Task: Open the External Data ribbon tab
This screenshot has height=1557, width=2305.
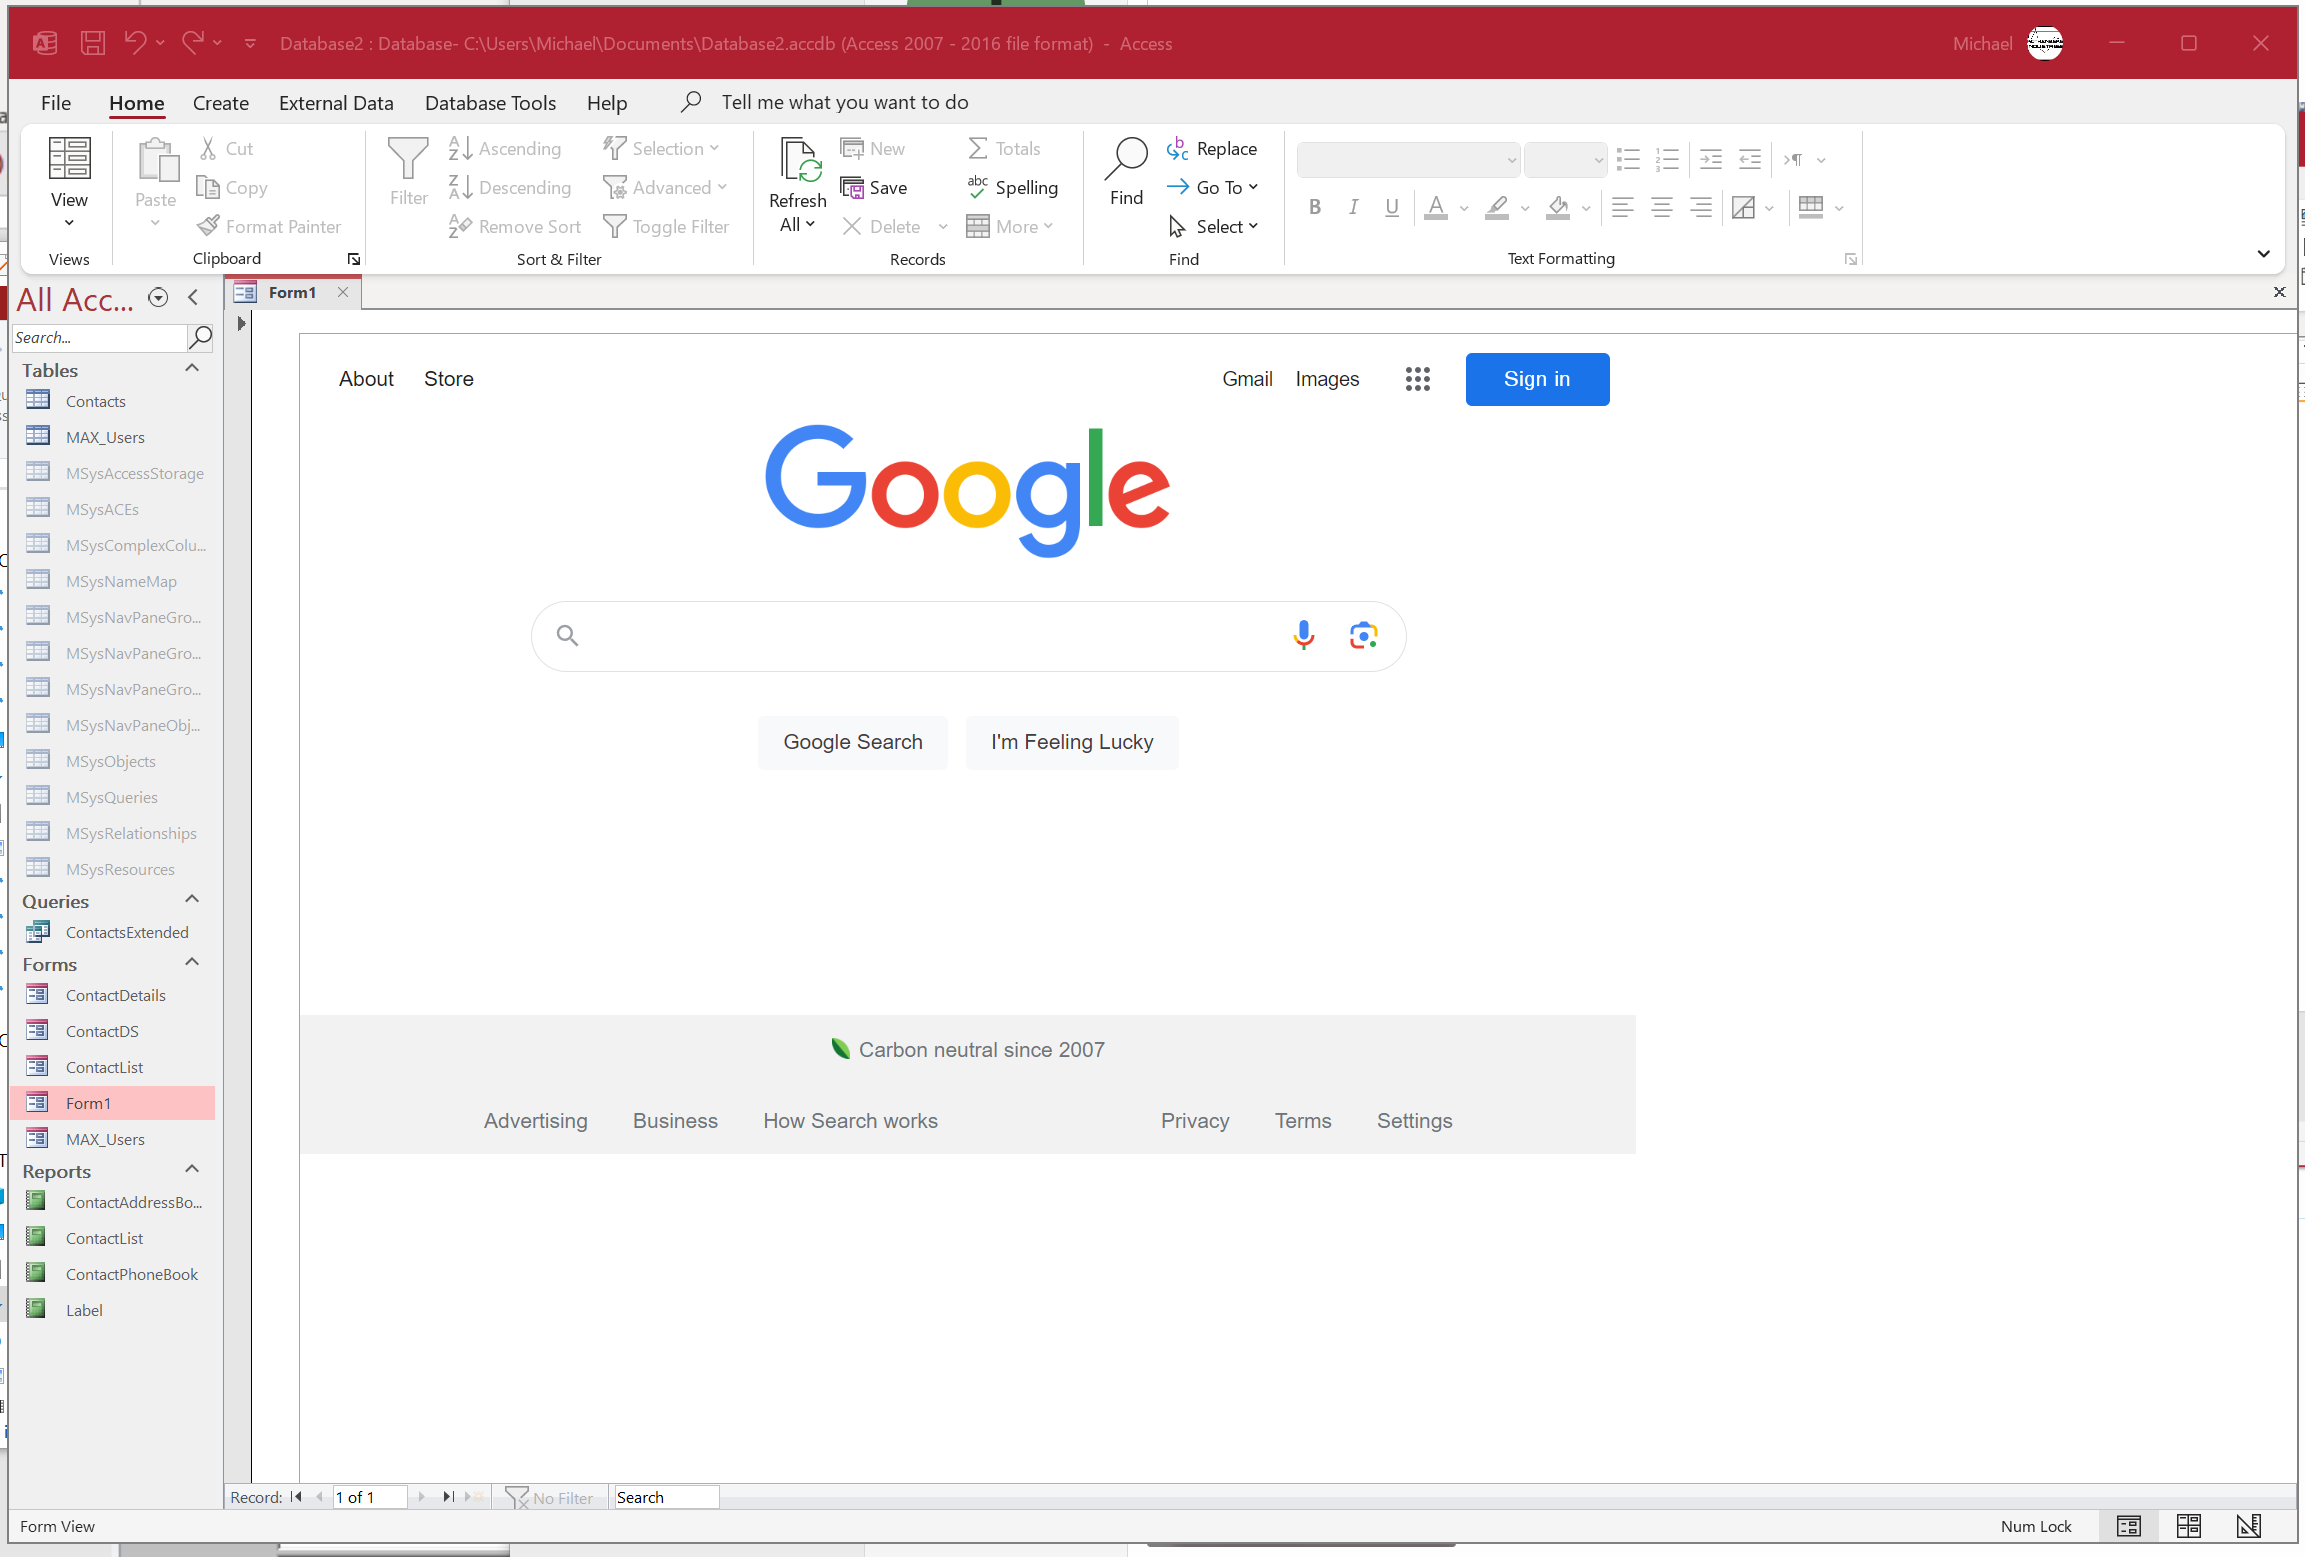Action: 336,103
